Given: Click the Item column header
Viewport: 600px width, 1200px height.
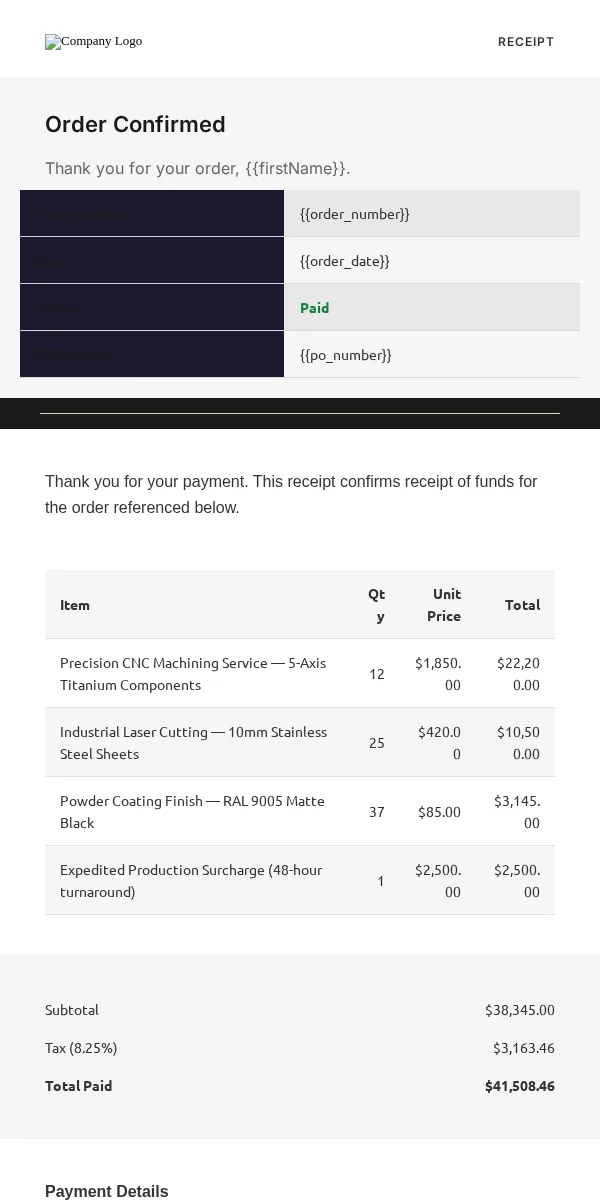Looking at the screenshot, I should pos(75,604).
